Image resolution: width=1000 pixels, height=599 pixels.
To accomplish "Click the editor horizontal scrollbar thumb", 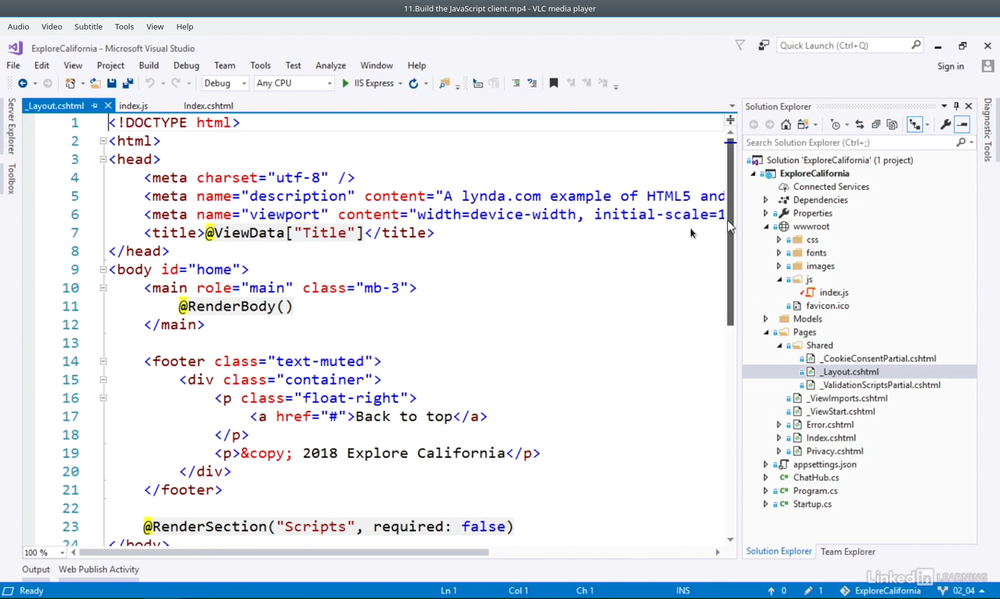I will [284, 552].
